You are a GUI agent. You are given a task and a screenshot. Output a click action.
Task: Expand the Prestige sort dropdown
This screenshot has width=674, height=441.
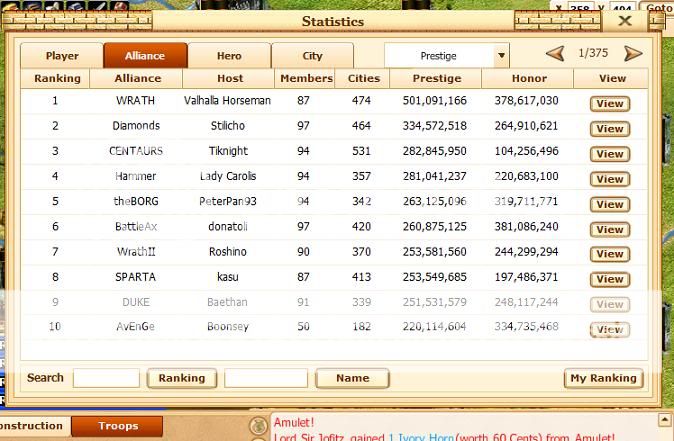click(x=502, y=56)
